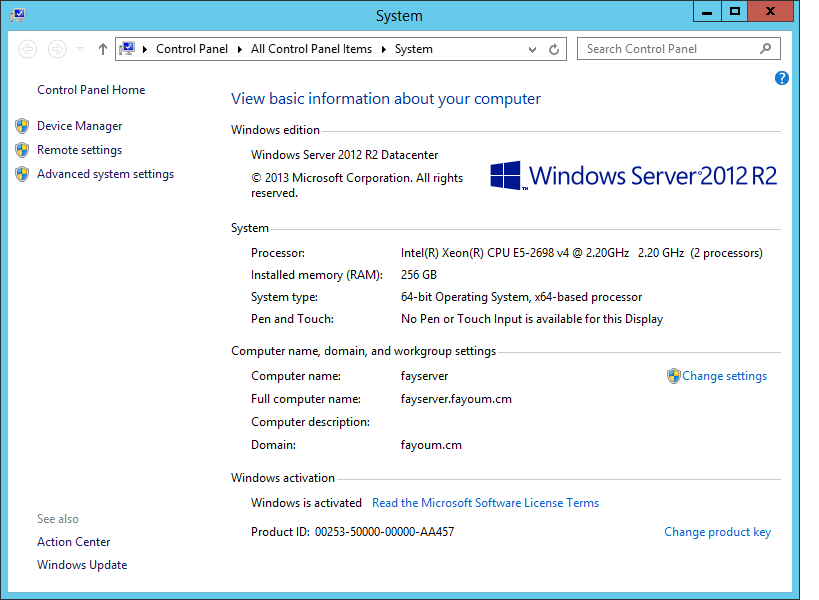Select All Control Panel Items breadcrumb

(x=311, y=49)
